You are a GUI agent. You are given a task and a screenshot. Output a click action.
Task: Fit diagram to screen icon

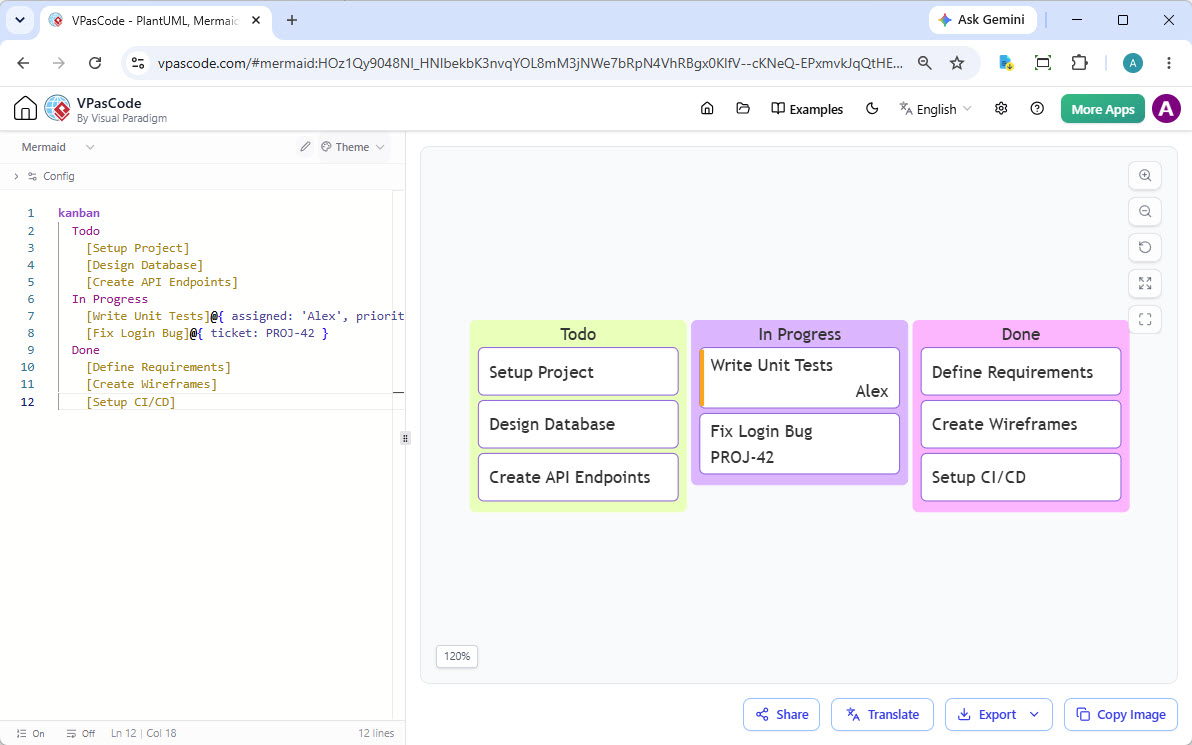(1145, 284)
